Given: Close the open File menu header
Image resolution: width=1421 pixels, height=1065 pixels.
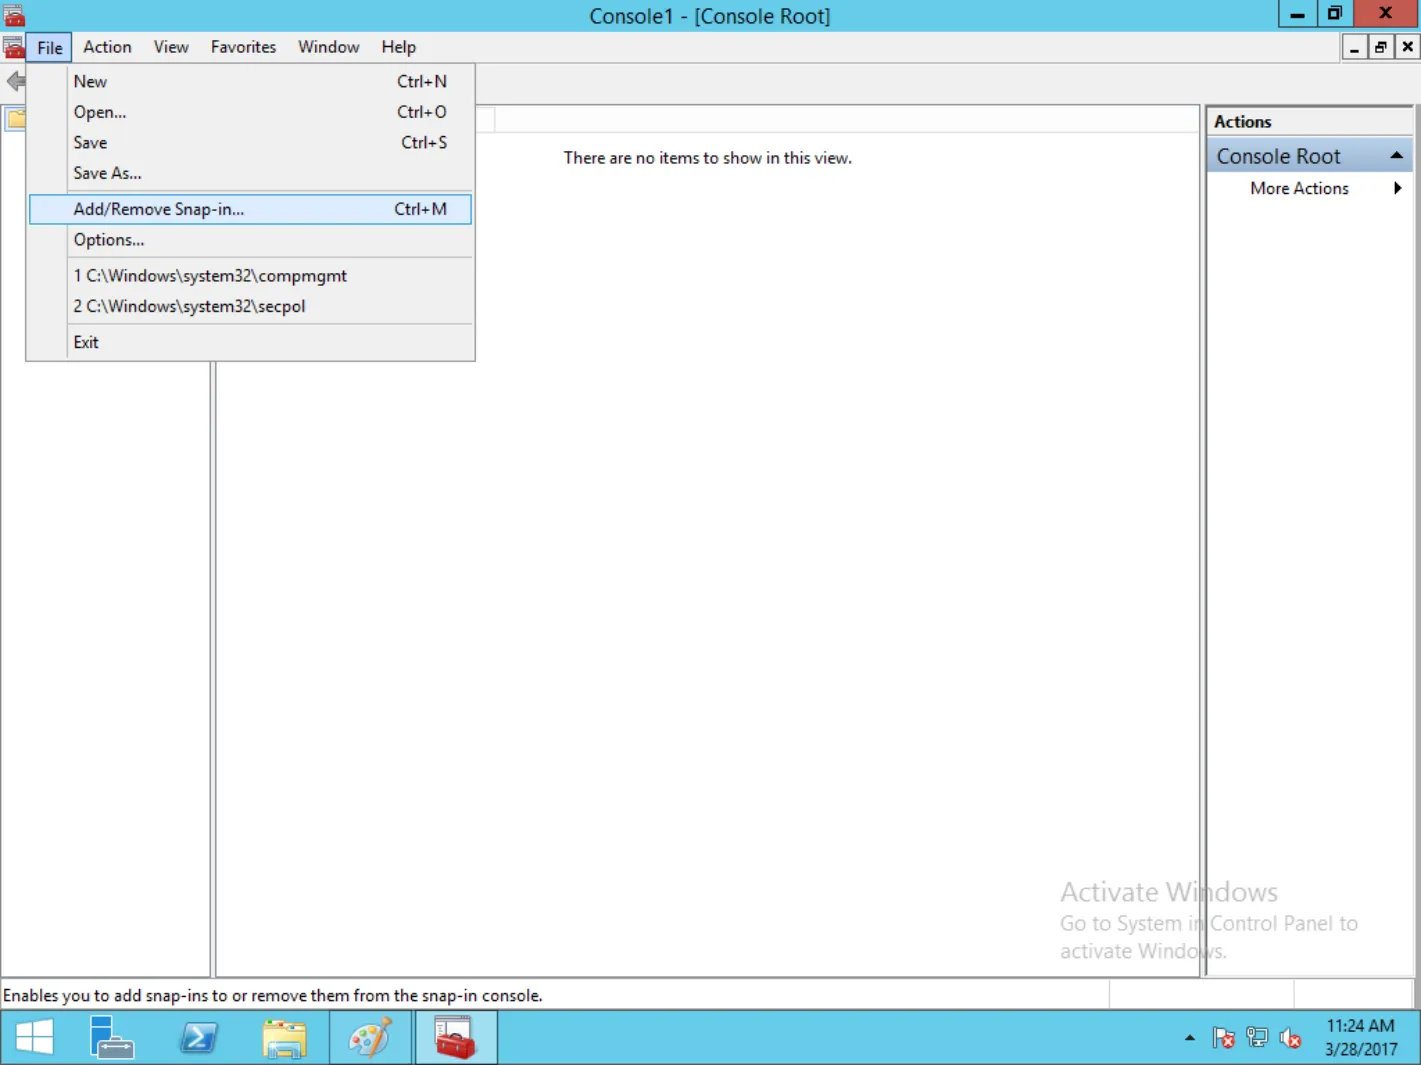Looking at the screenshot, I should tap(49, 48).
